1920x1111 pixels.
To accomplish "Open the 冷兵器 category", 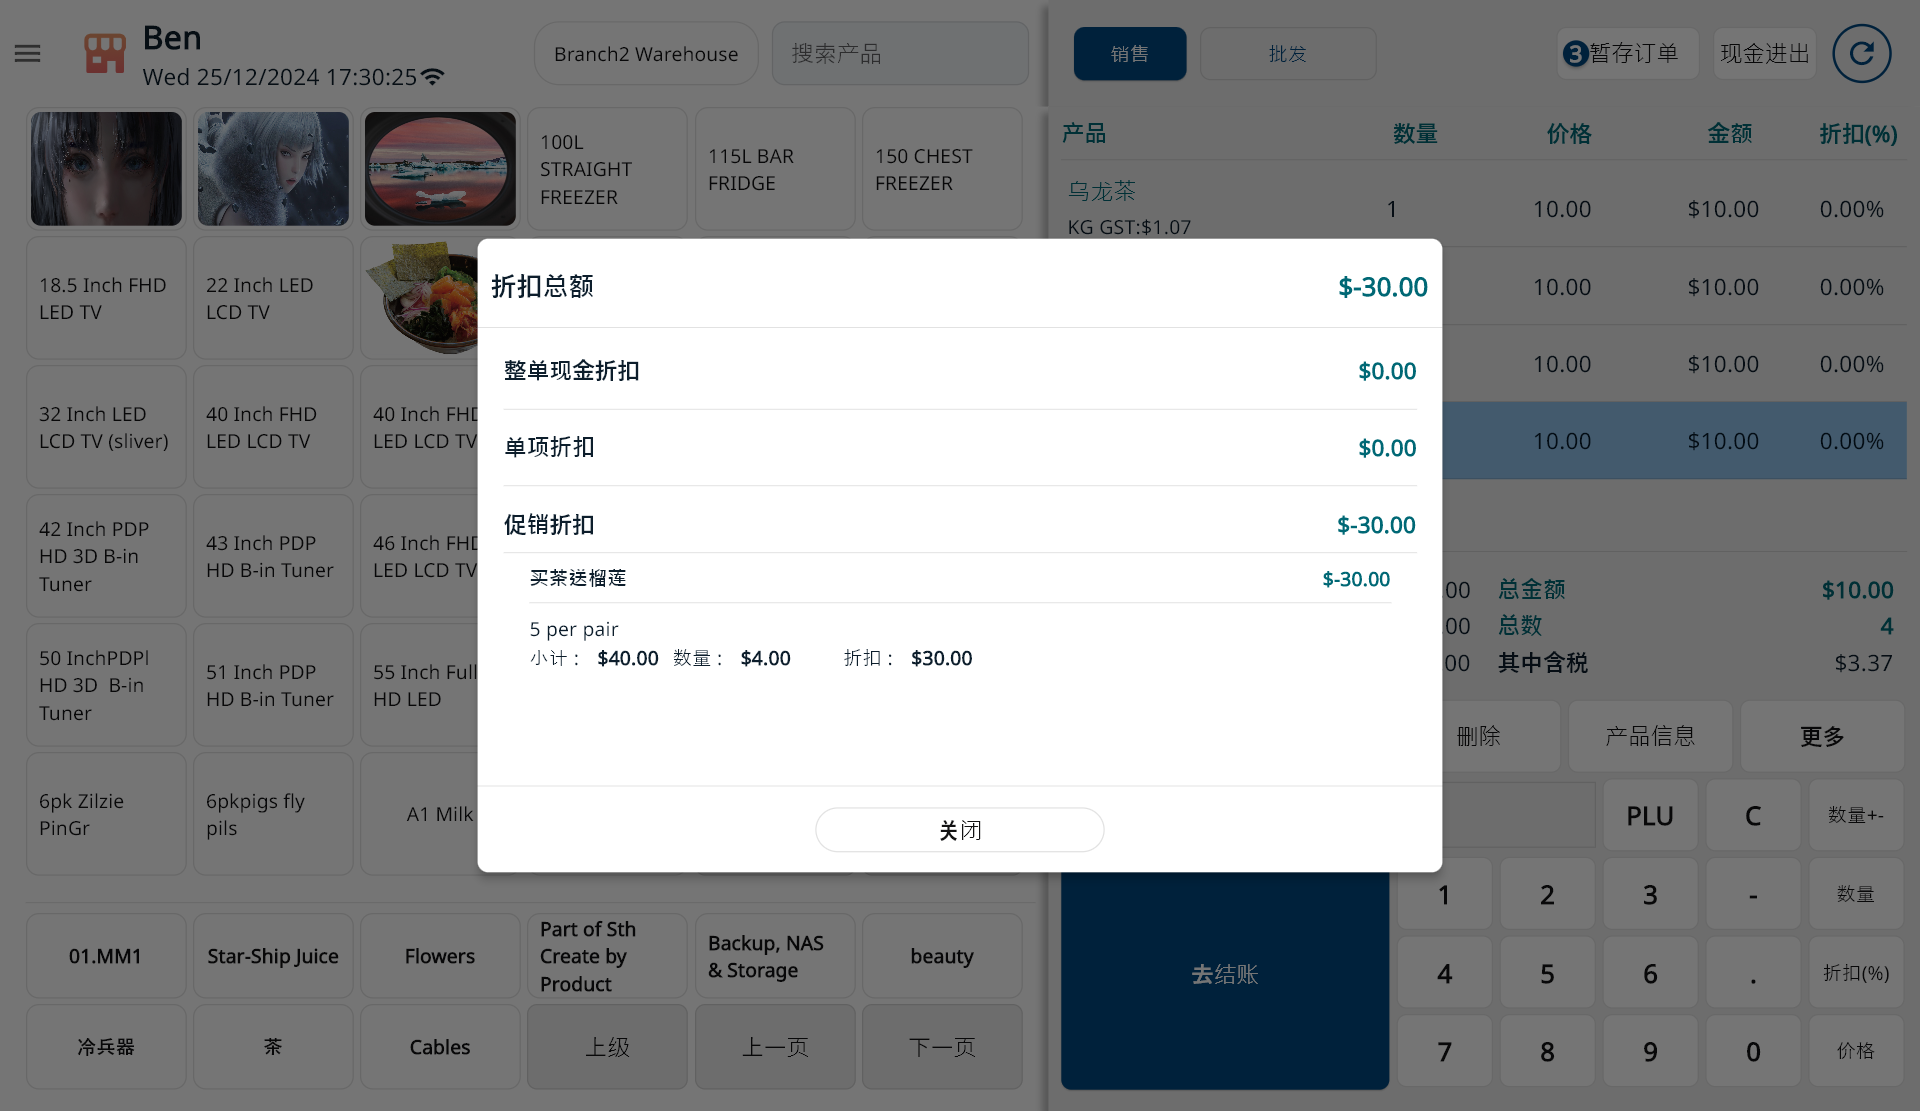I will [106, 1047].
